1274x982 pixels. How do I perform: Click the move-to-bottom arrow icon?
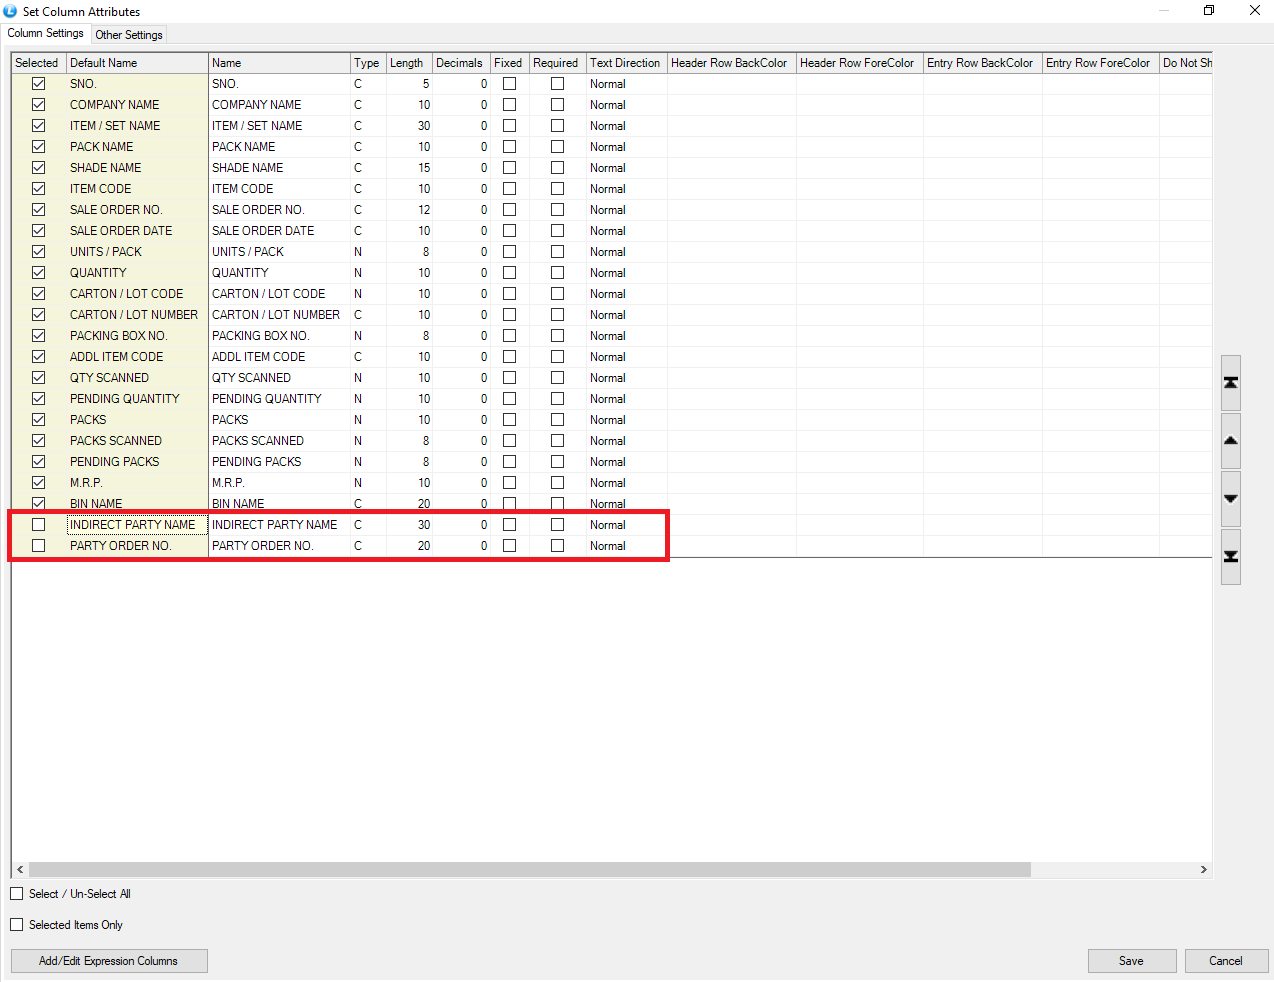(x=1231, y=557)
